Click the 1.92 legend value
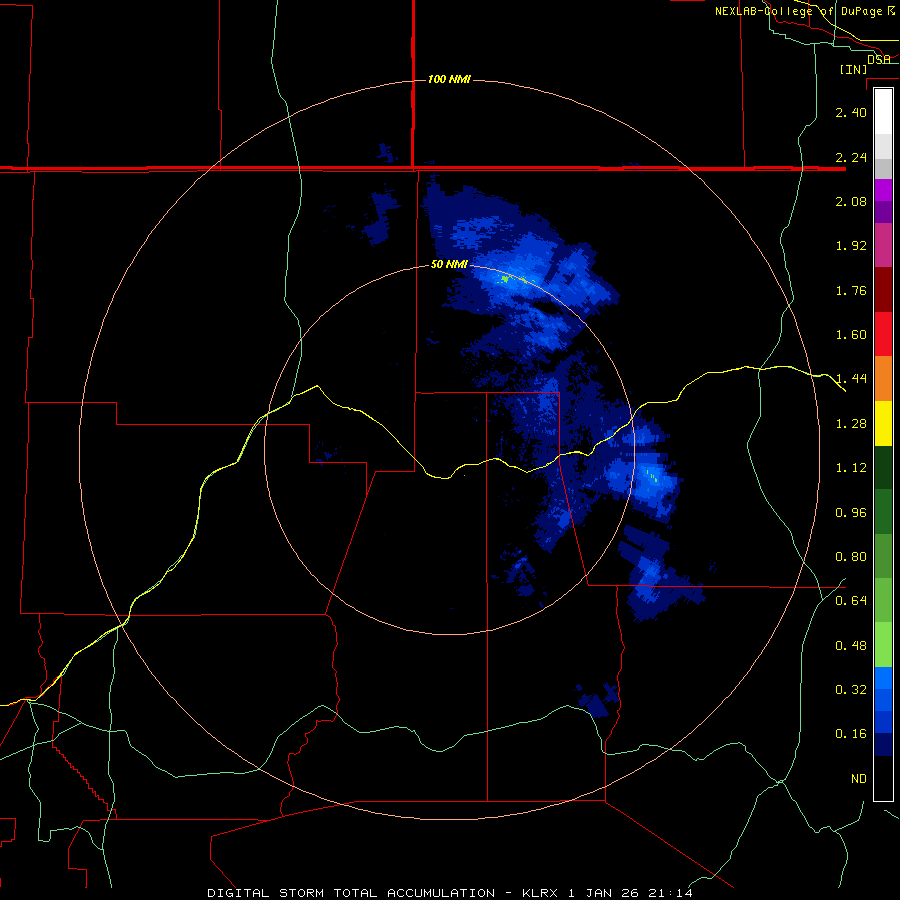The image size is (900, 900). (x=851, y=246)
